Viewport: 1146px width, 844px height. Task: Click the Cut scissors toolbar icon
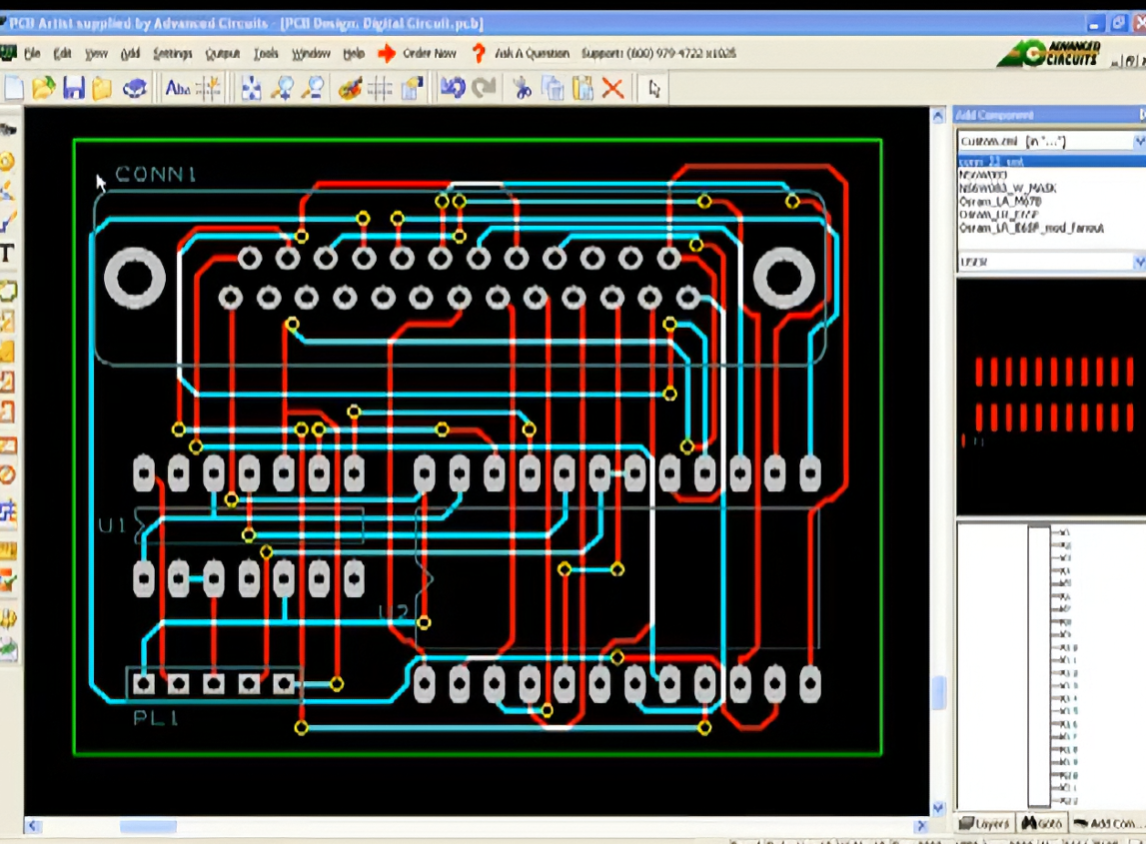pos(524,88)
